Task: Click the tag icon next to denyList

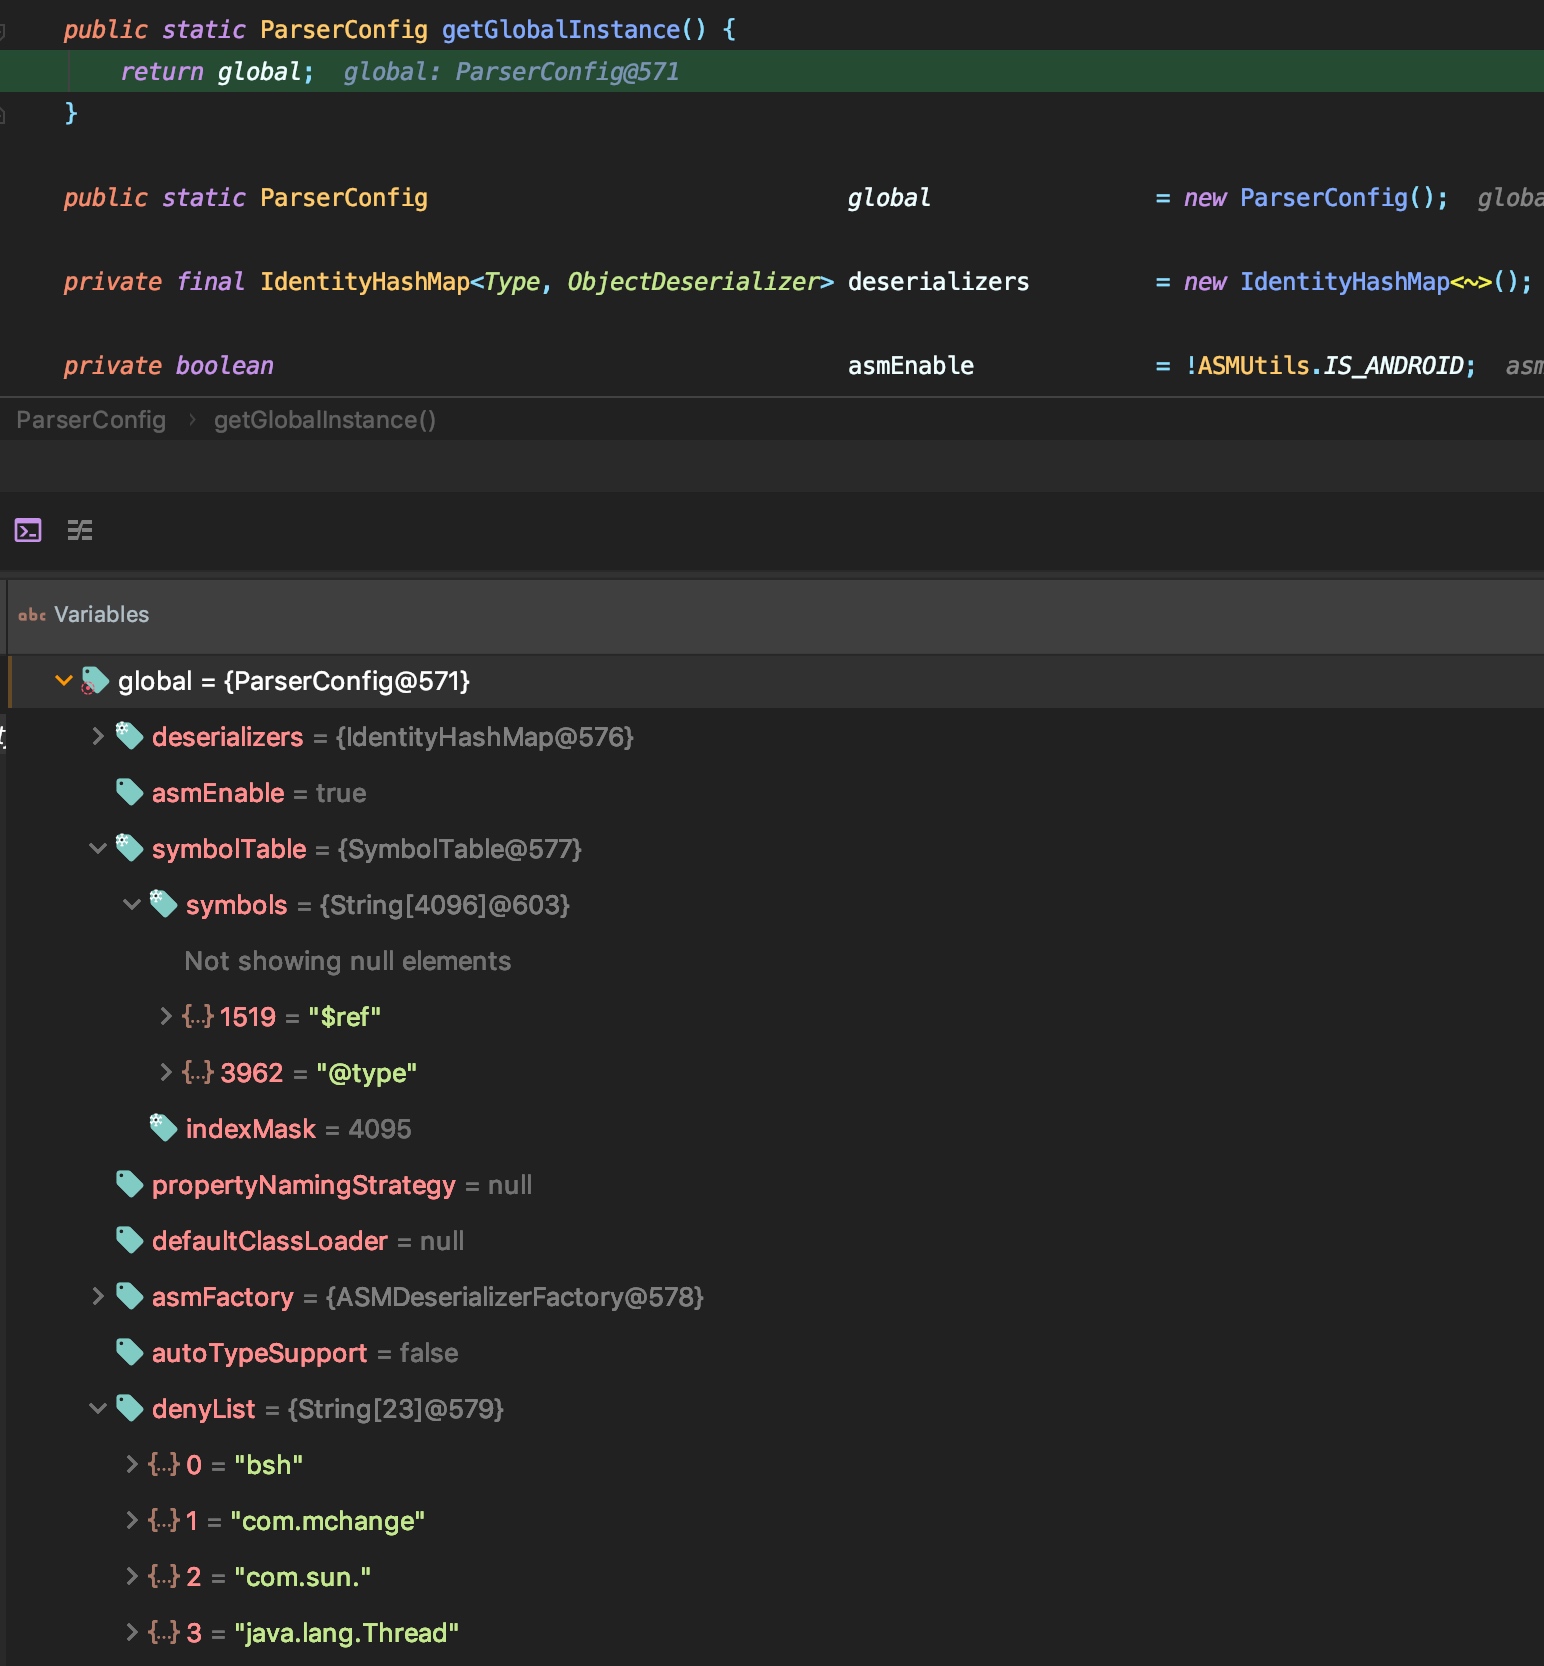Action: tap(129, 1408)
